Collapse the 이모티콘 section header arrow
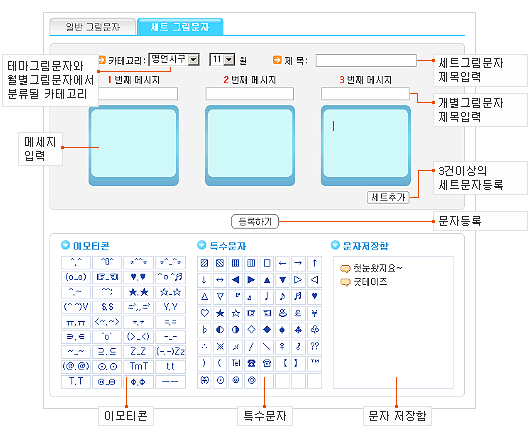This screenshot has width=530, height=433. coord(65,245)
